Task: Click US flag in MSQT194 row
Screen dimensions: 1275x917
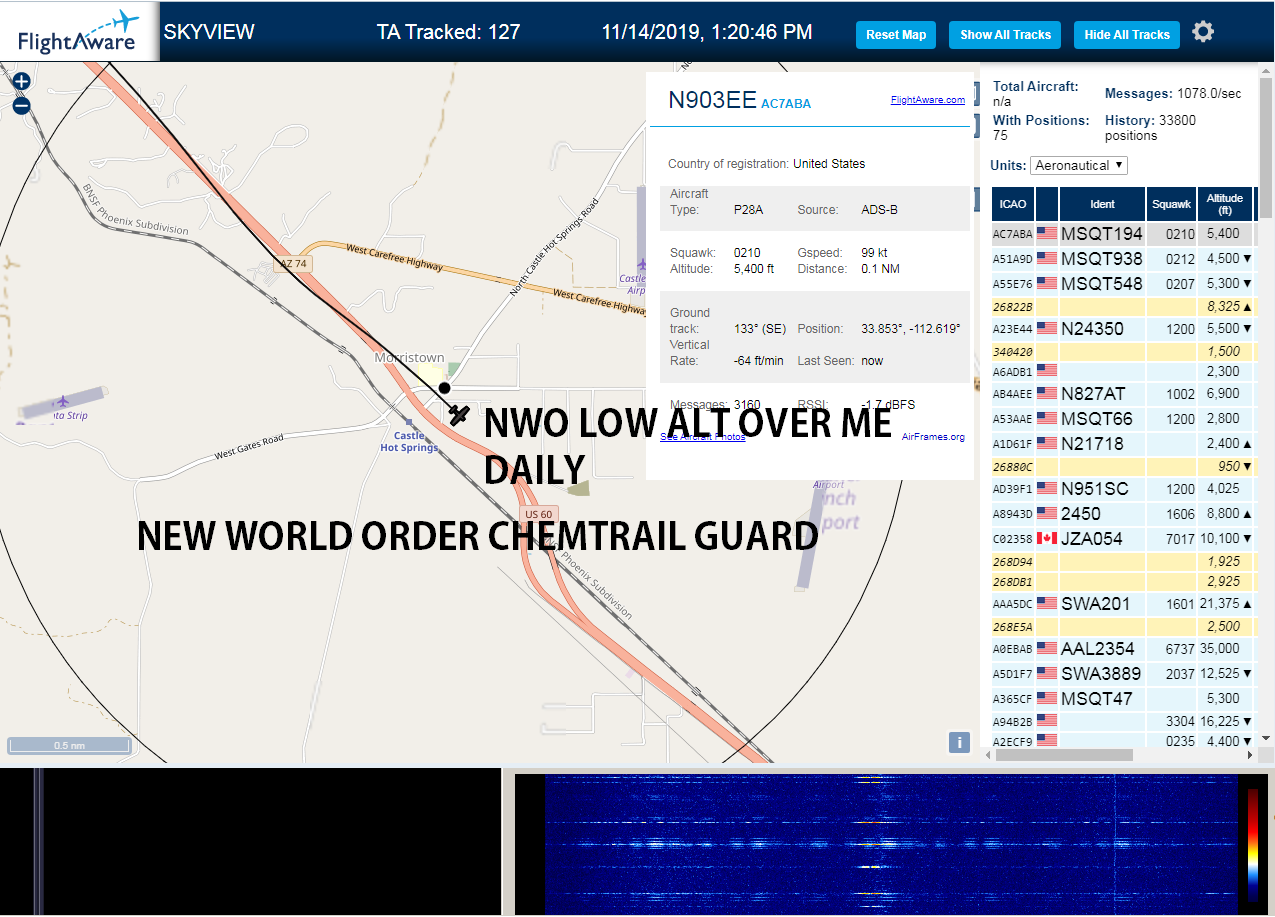Action: (1047, 234)
